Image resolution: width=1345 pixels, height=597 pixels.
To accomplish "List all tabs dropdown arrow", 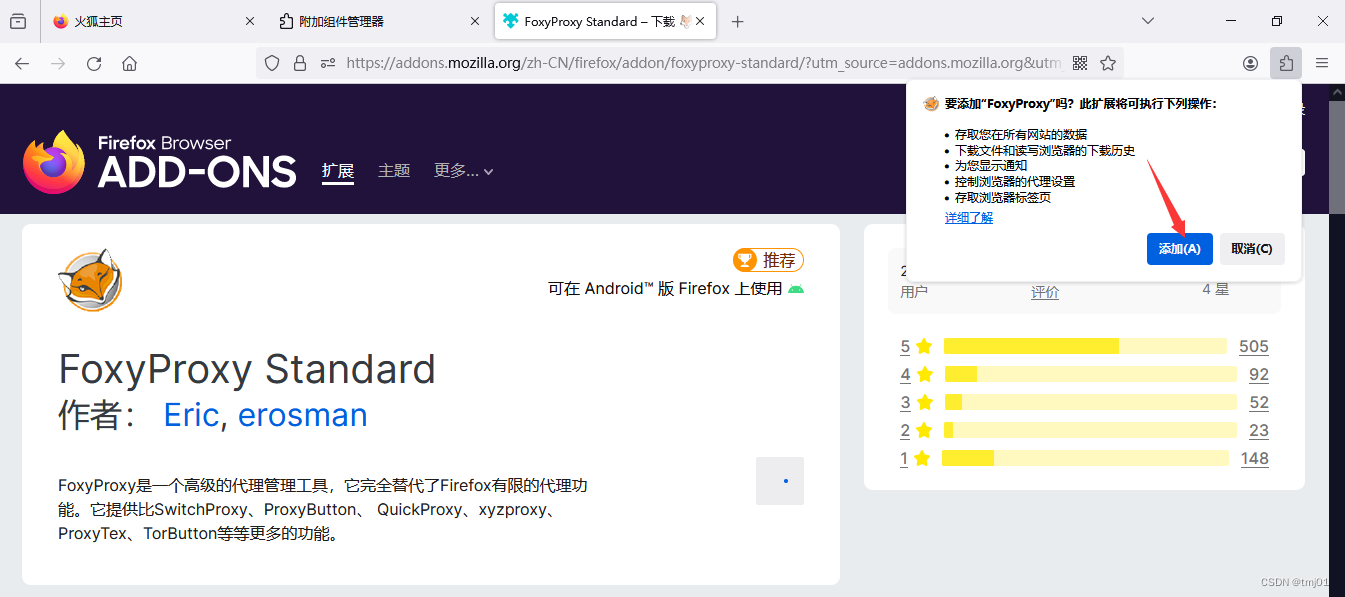I will (x=1148, y=21).
